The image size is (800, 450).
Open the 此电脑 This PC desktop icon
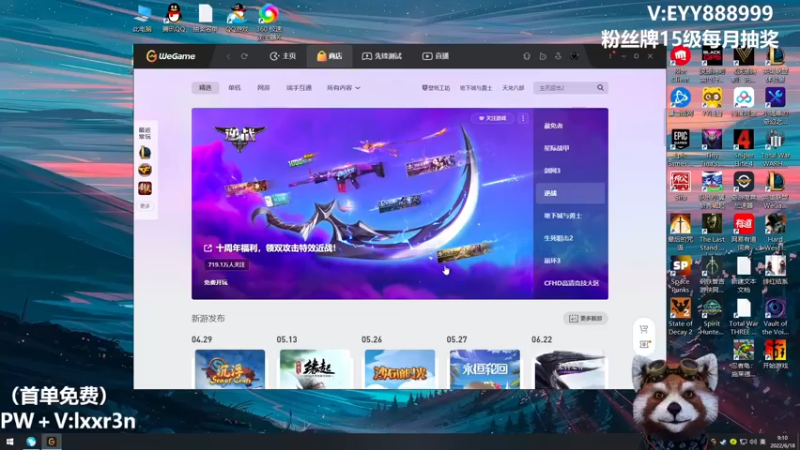[142, 19]
